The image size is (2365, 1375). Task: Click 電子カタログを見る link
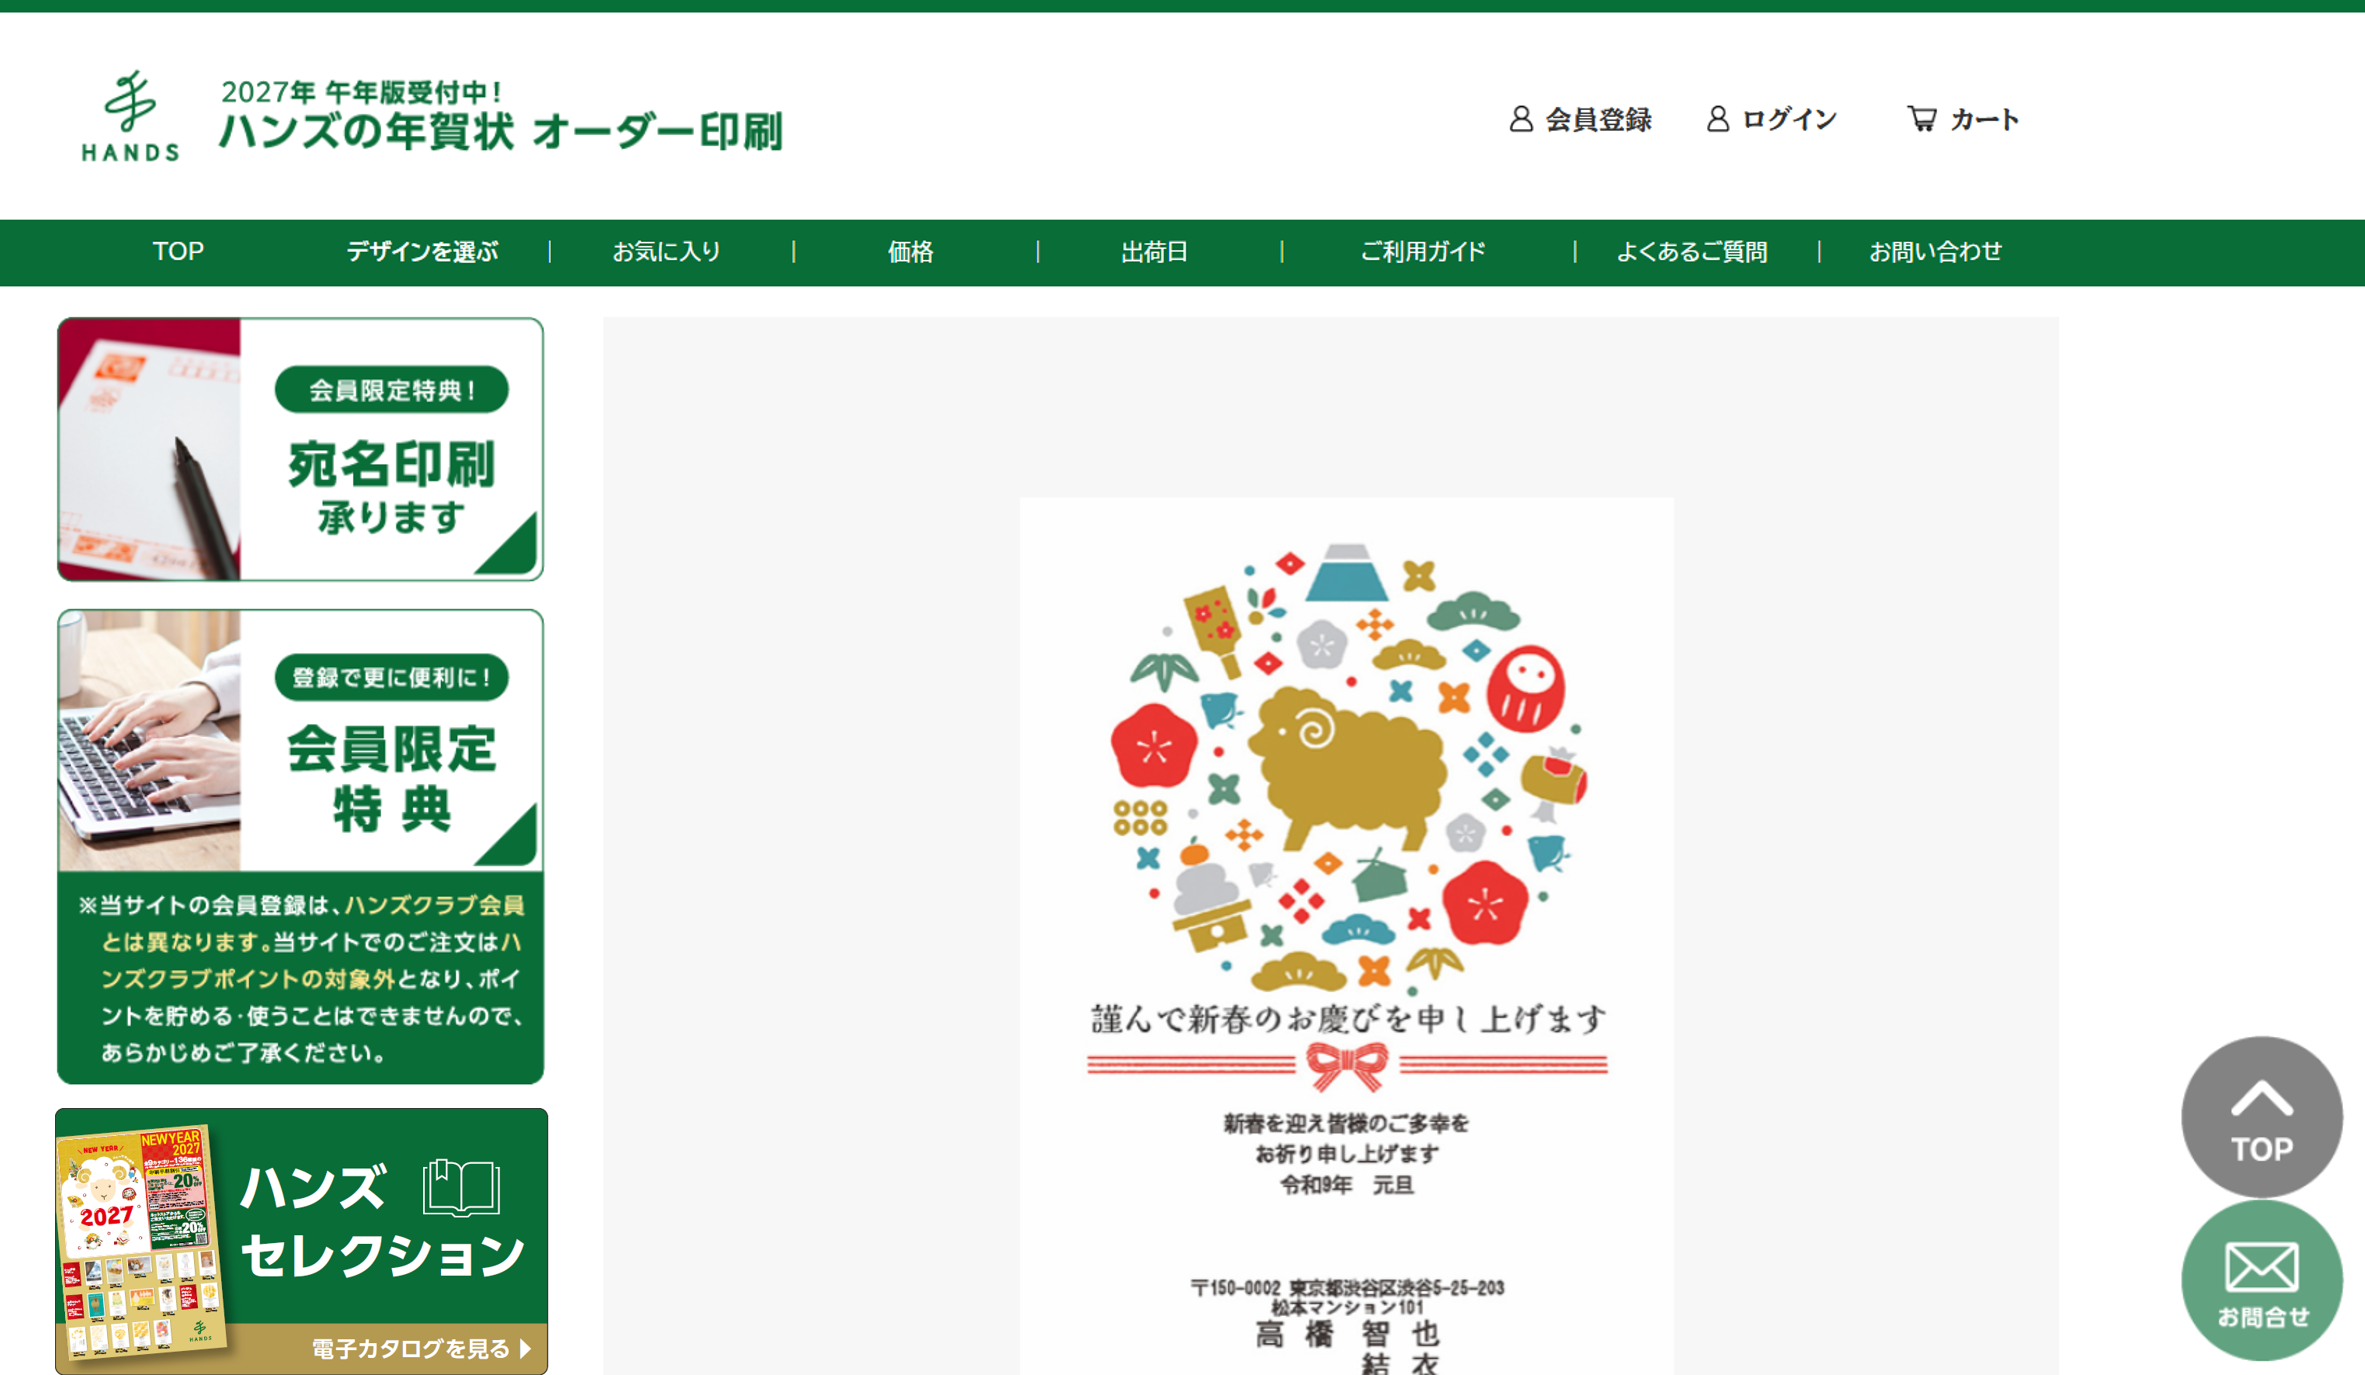tap(421, 1349)
